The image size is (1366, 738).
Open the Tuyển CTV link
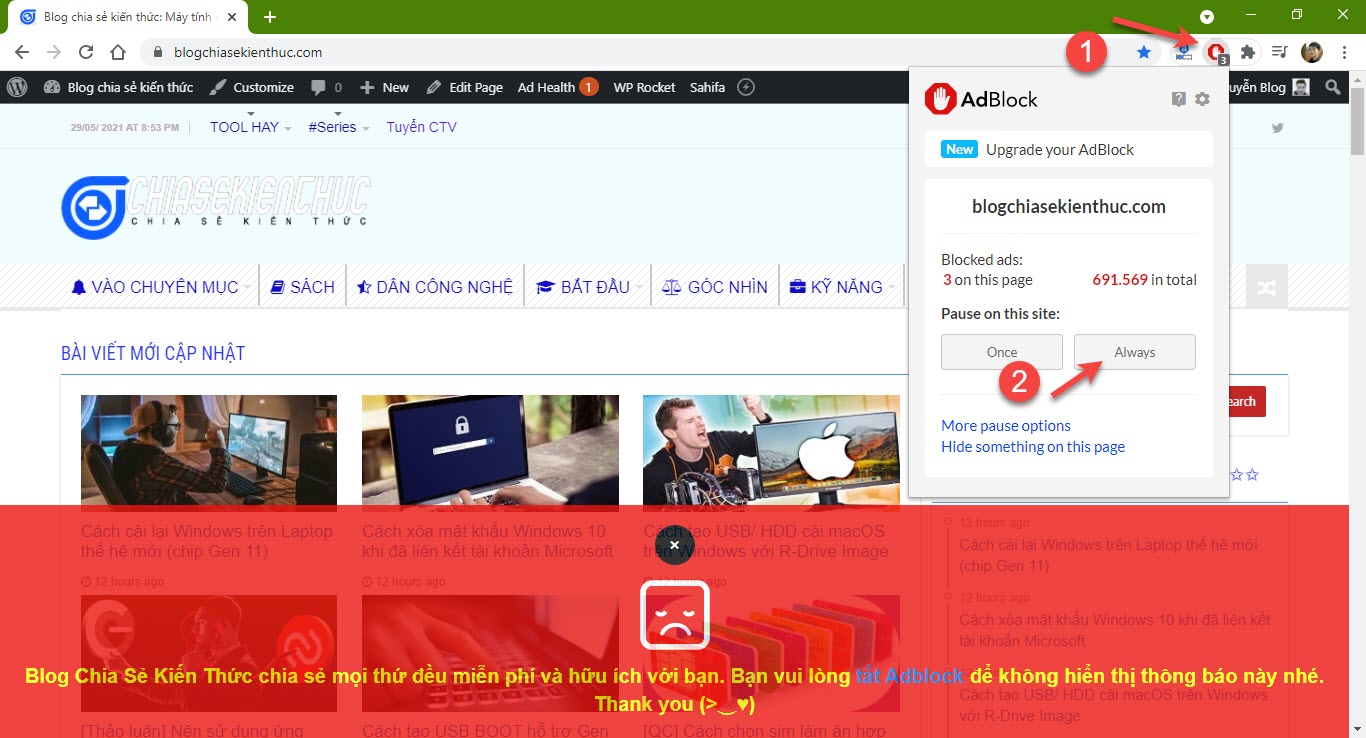pyautogui.click(x=422, y=127)
